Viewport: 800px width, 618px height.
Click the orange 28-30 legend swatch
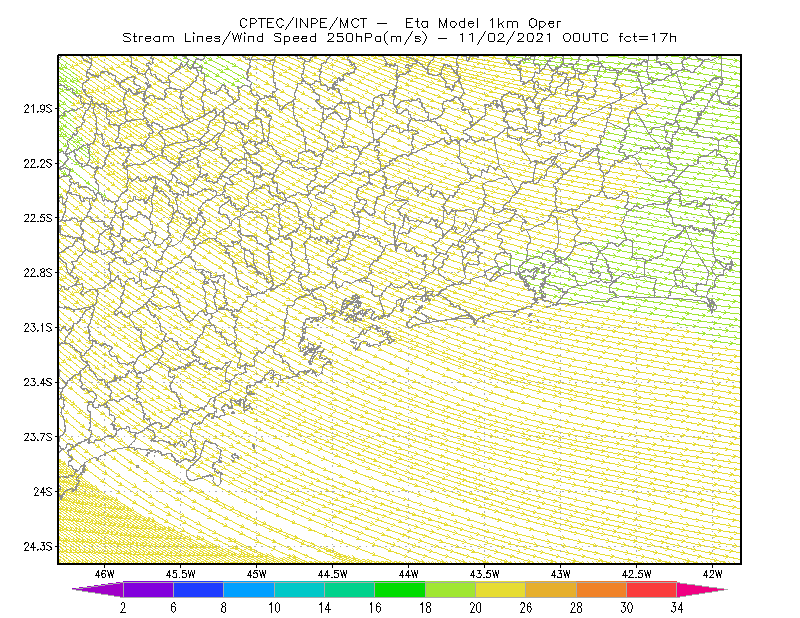pyautogui.click(x=602, y=589)
